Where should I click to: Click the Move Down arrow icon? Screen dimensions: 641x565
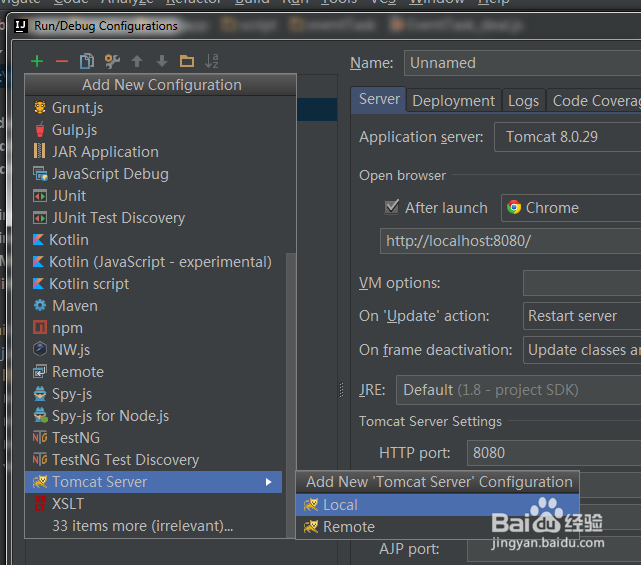click(162, 61)
